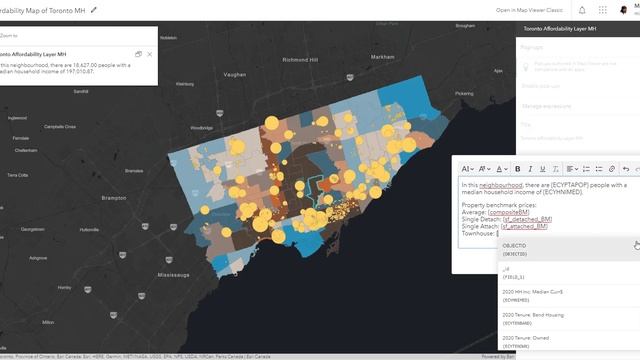Click the Mississauga map label

pyautogui.click(x=173, y=275)
